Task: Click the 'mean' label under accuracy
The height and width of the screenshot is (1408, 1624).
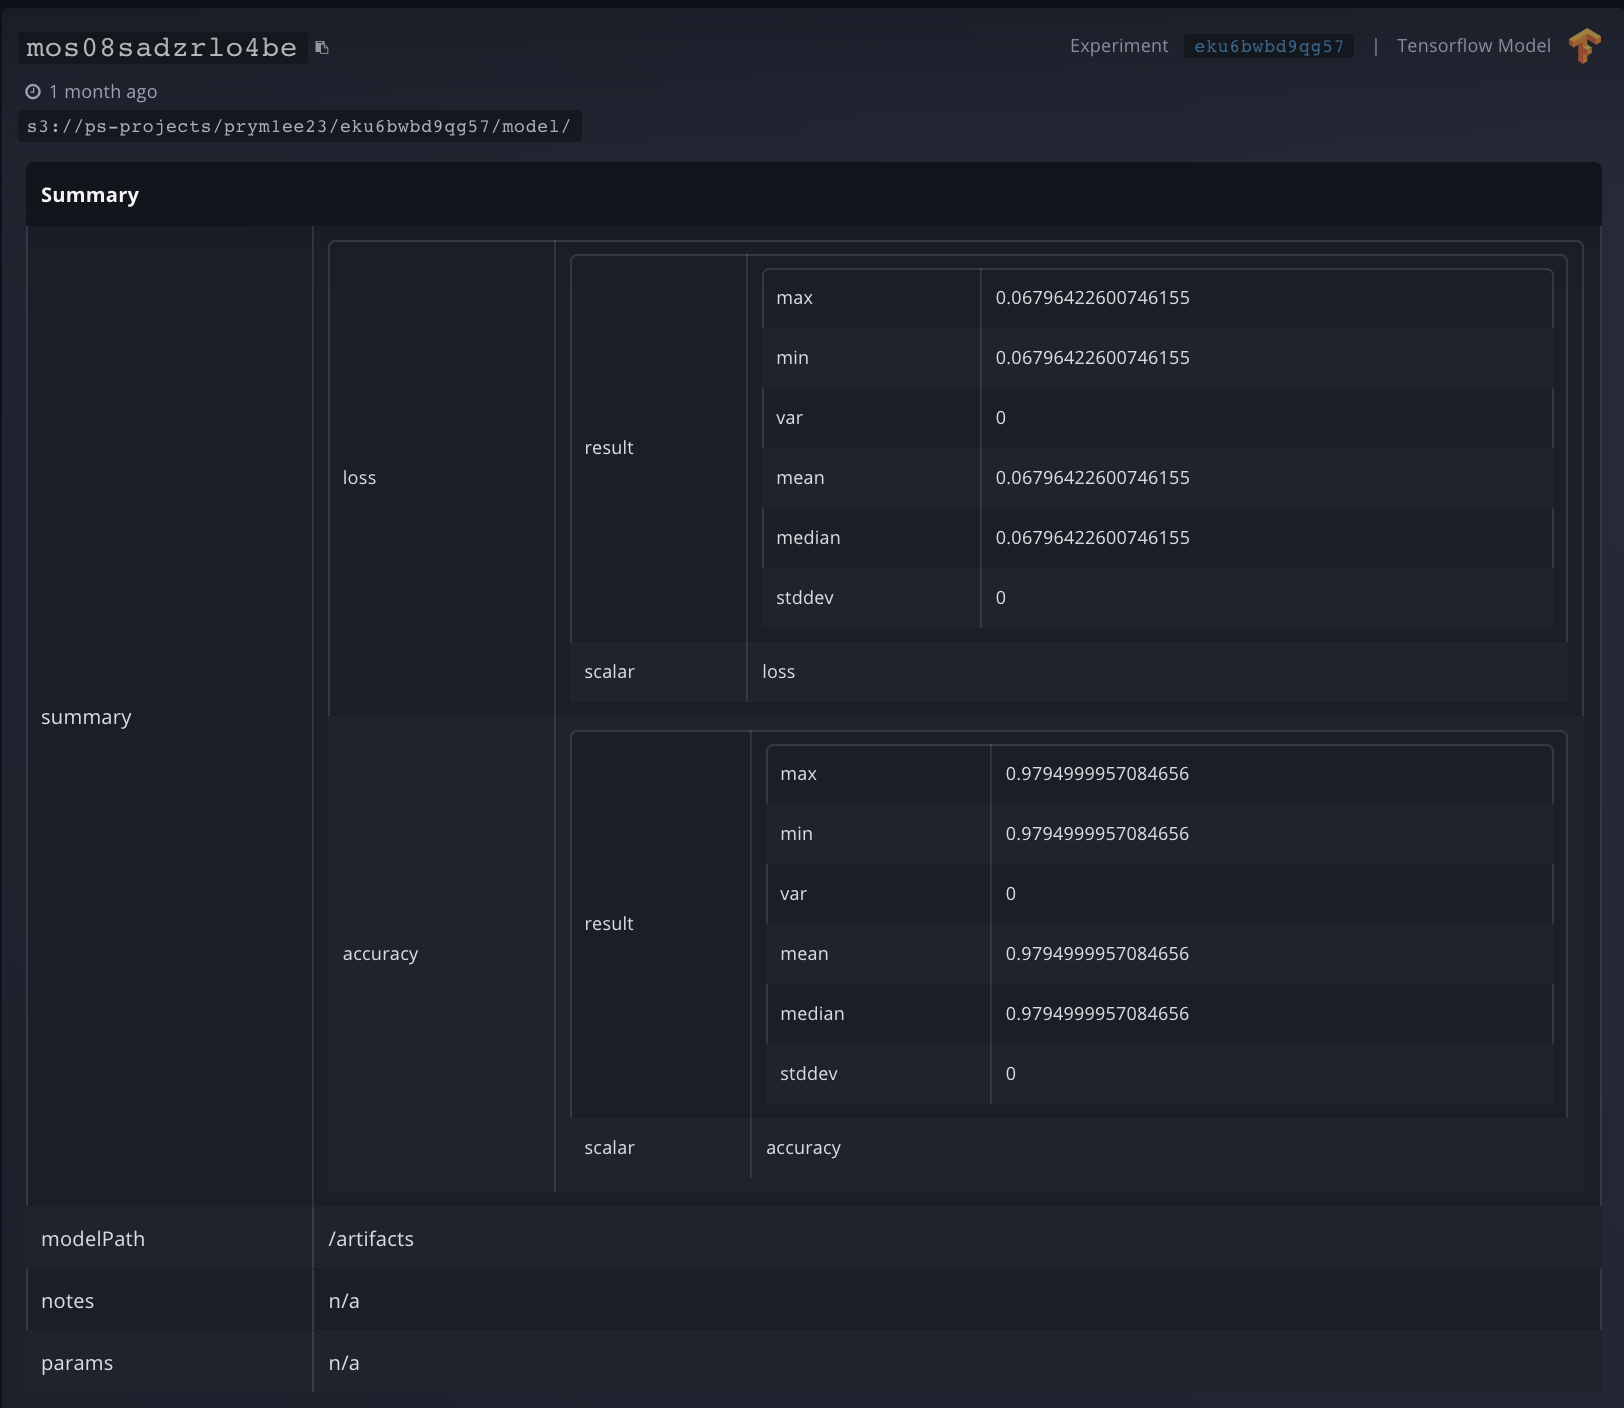Action: 805,954
